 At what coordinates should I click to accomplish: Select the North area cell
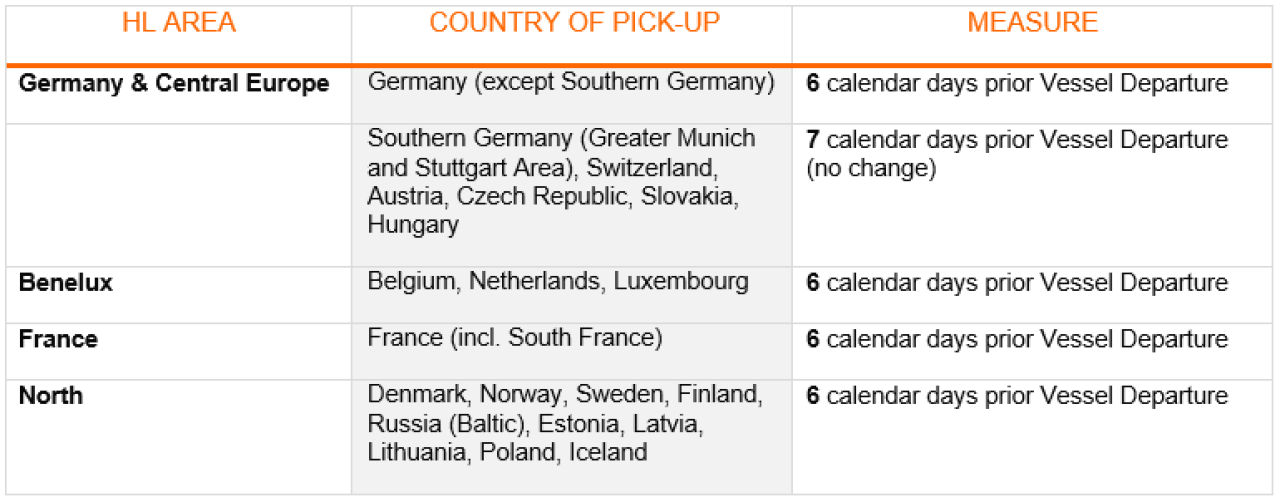(x=50, y=395)
